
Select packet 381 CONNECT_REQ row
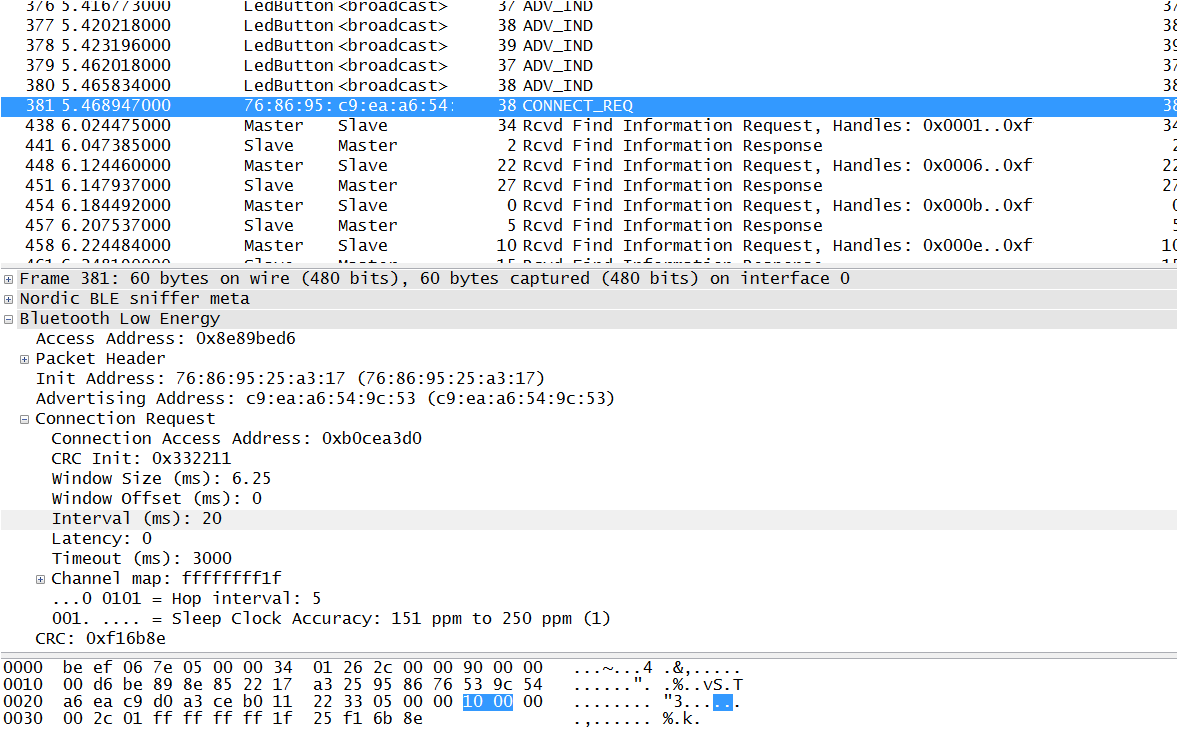(589, 106)
